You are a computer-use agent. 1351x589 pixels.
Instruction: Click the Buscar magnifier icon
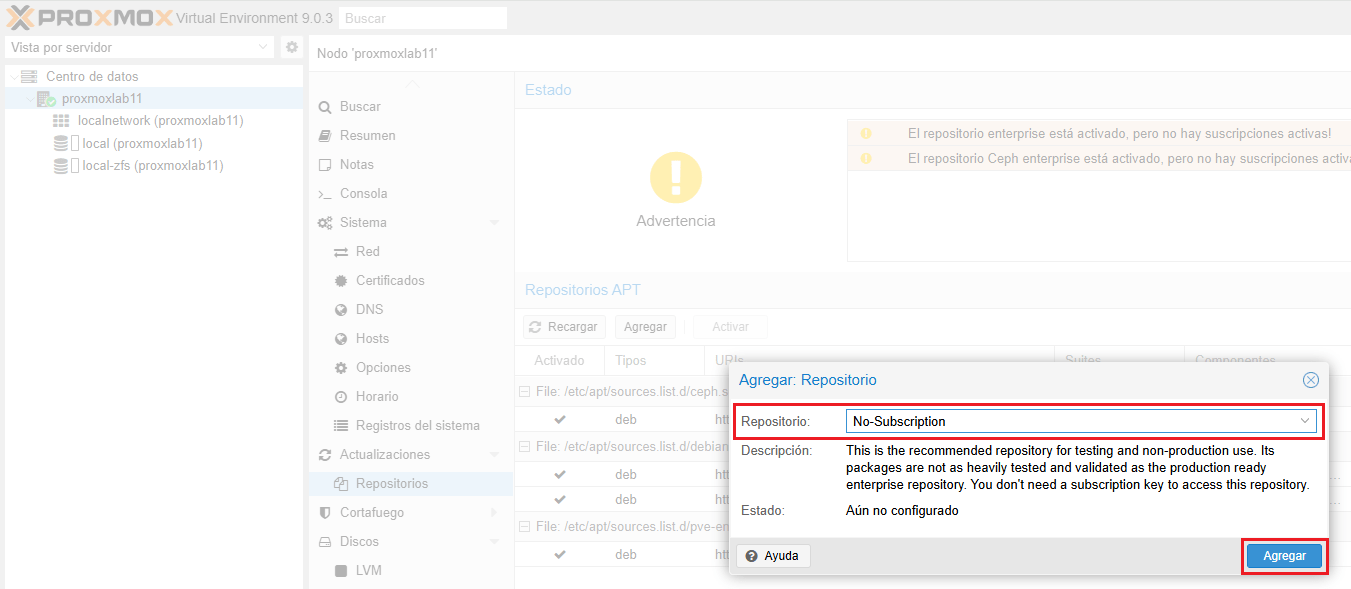324,107
